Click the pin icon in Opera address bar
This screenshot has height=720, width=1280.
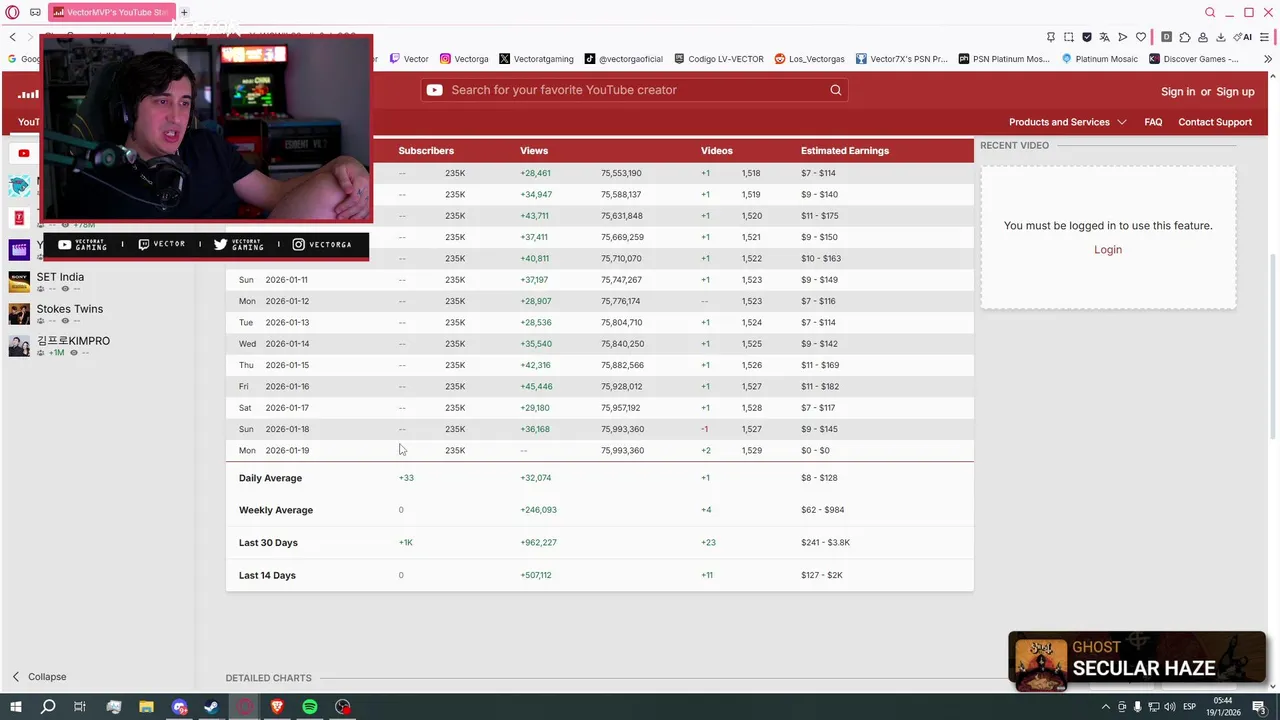[x=1051, y=37]
